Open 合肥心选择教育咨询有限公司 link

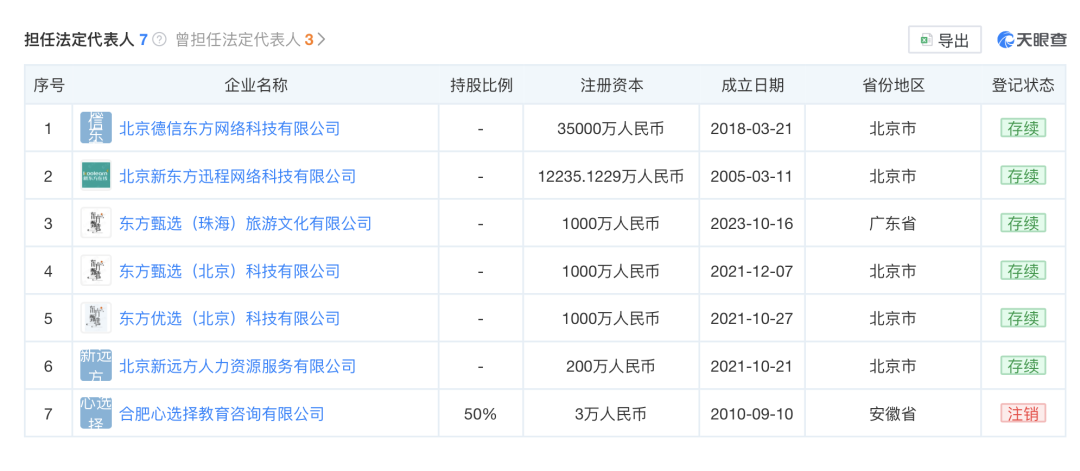[x=222, y=413]
